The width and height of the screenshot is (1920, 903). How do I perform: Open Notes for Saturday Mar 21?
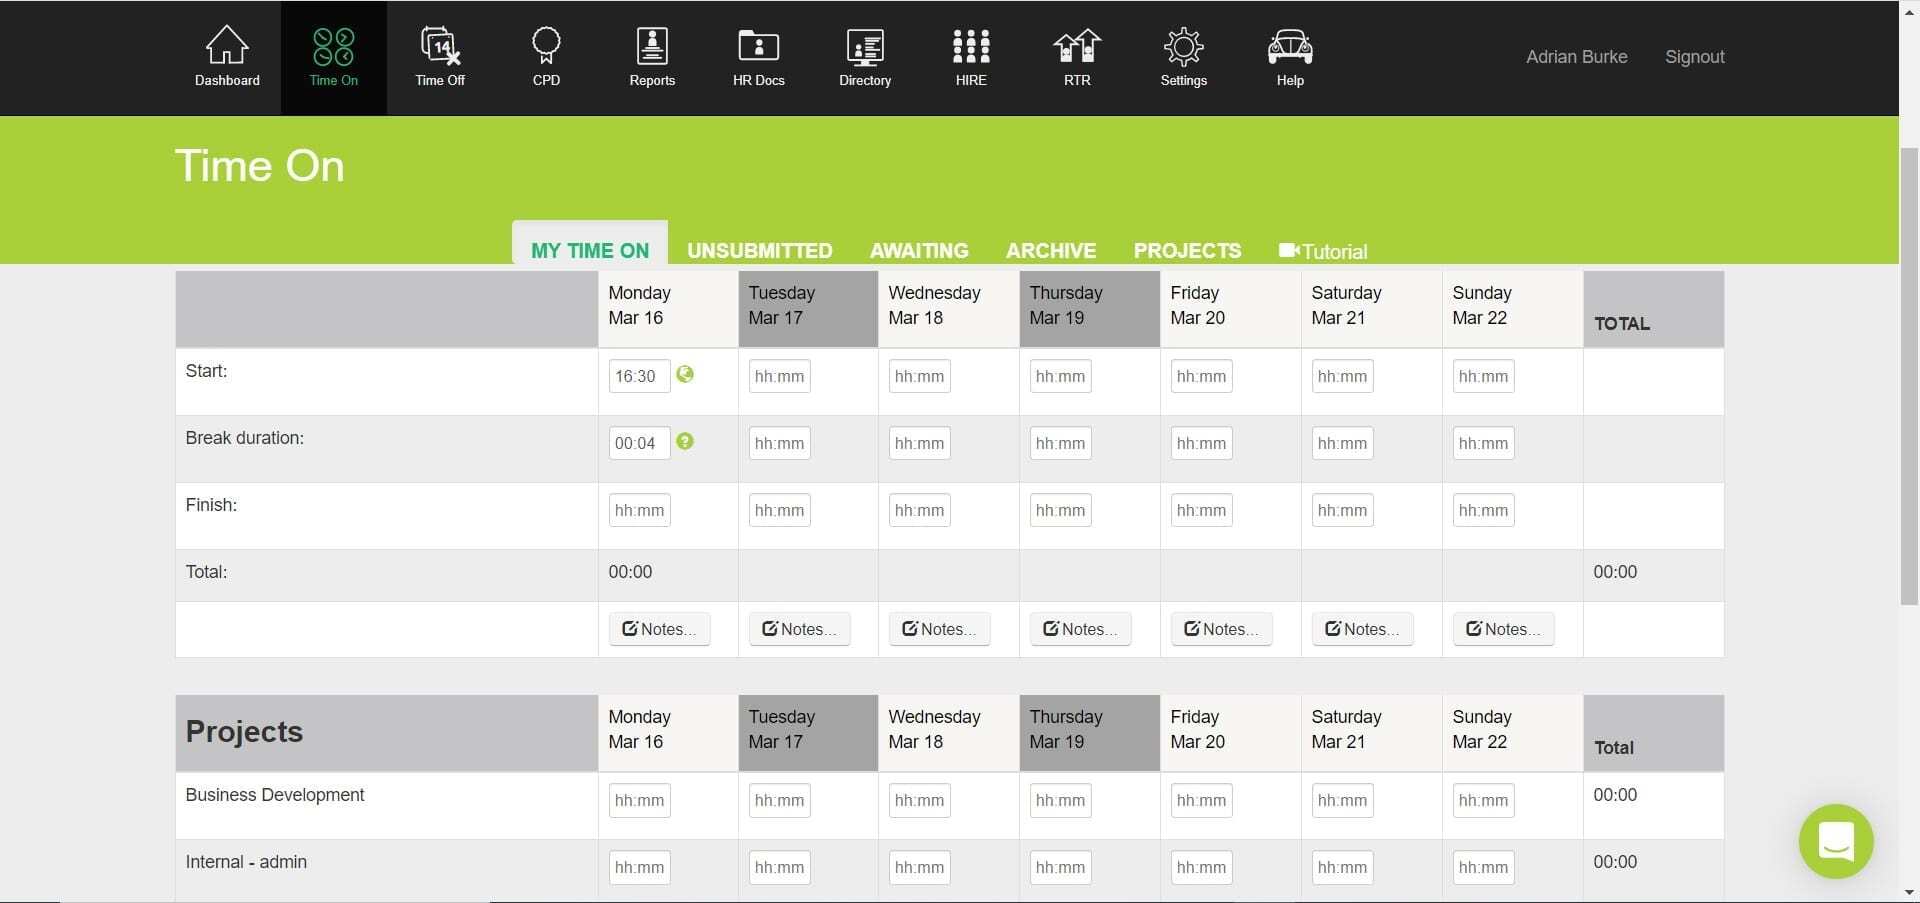pyautogui.click(x=1363, y=629)
